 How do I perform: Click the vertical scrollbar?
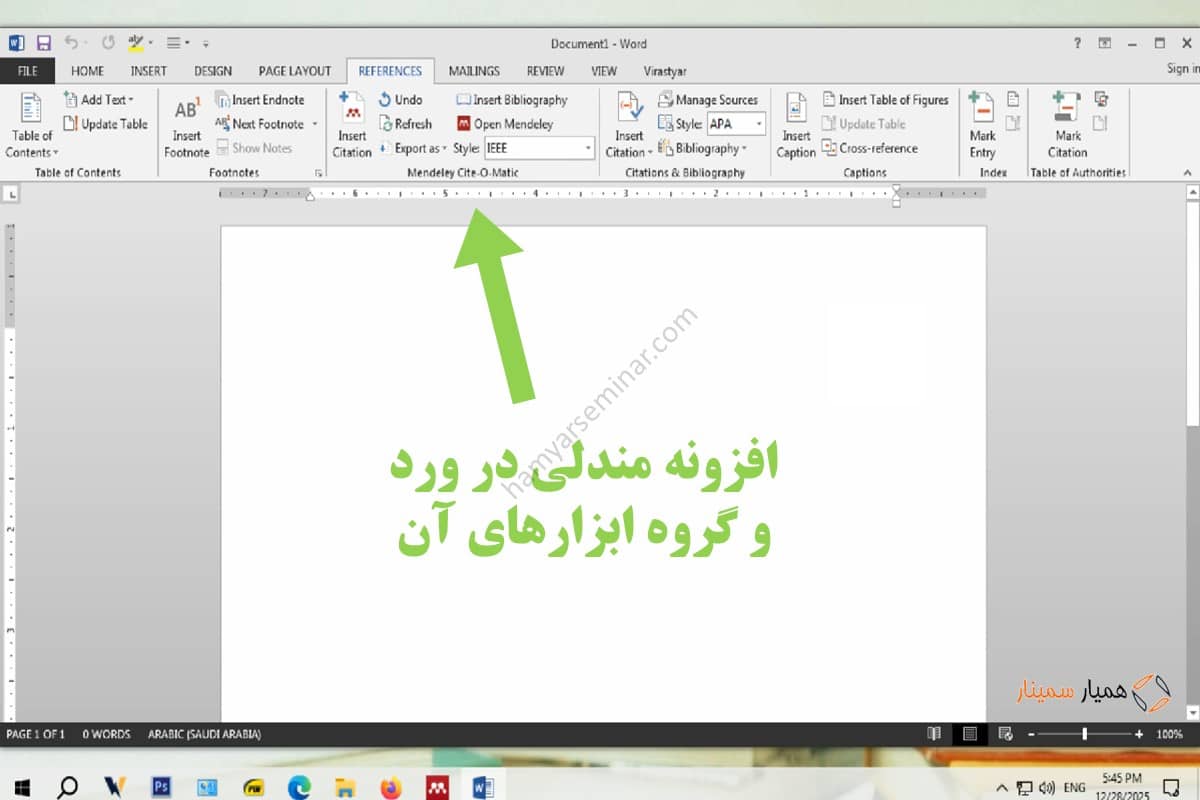1192,452
